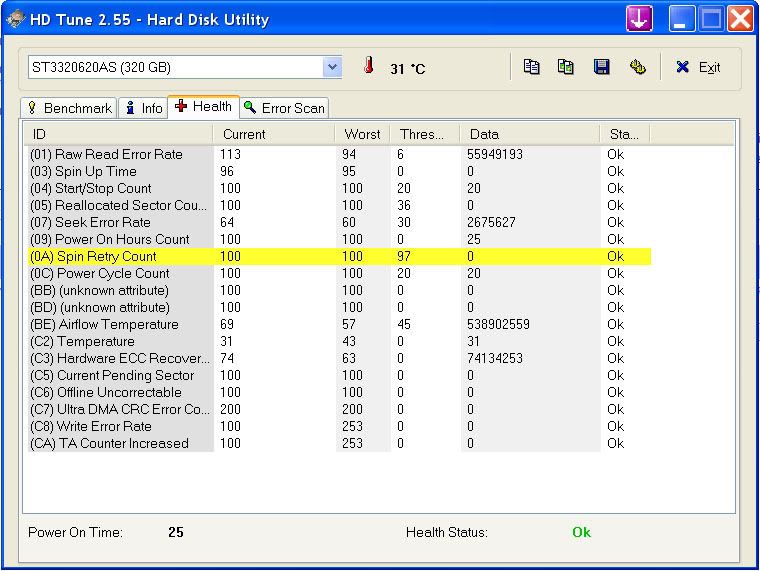Click the highlighted (0A) Spin Retry Count row
The width and height of the screenshot is (760, 571).
339,256
